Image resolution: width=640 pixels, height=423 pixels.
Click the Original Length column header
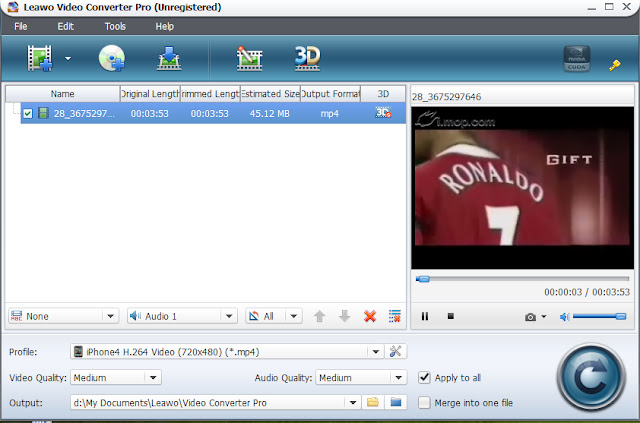(x=150, y=94)
